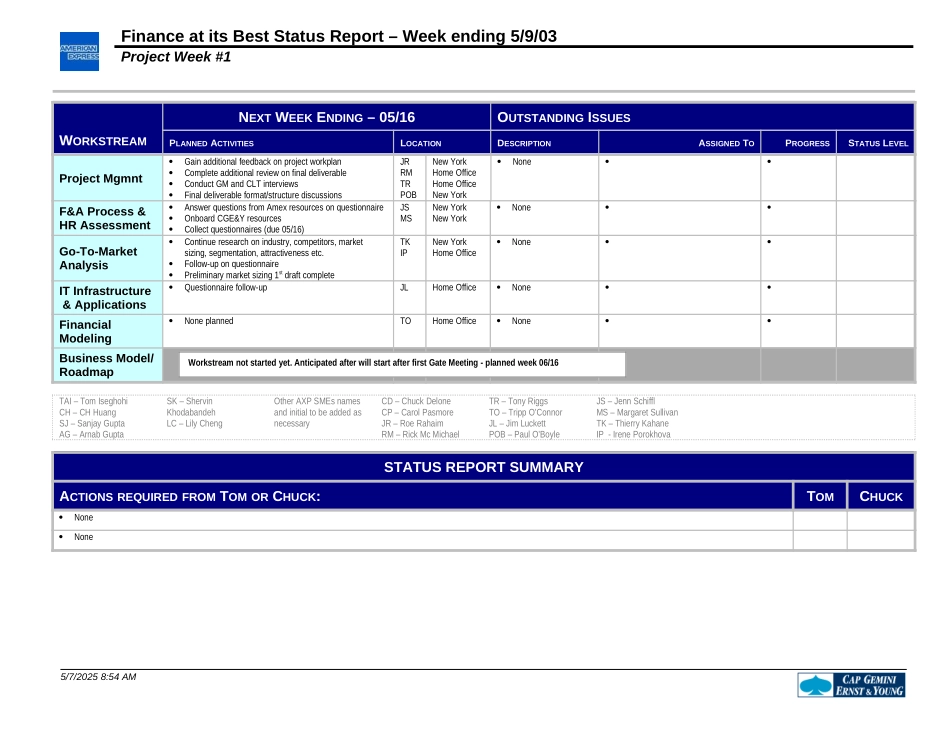Viewport: 950px width, 735px height.
Task: Click 'IP - Irene Porokhova' legend entry
Action: coord(634,434)
